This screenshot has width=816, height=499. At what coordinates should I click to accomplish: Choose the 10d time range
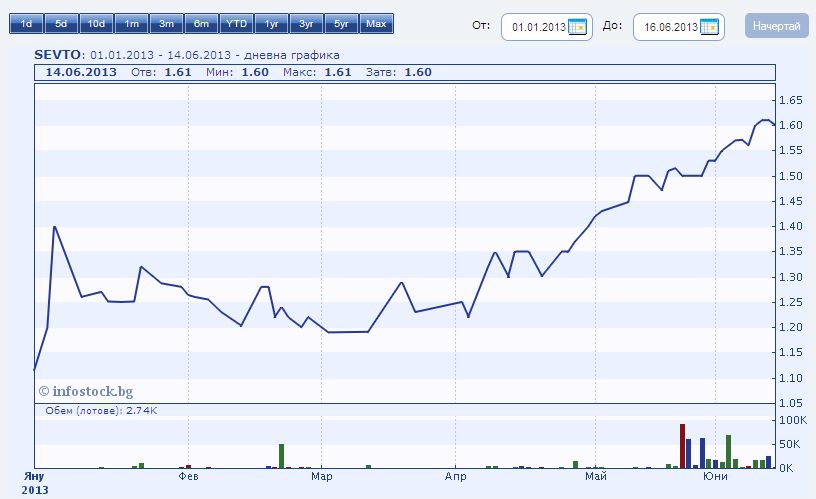tap(96, 24)
